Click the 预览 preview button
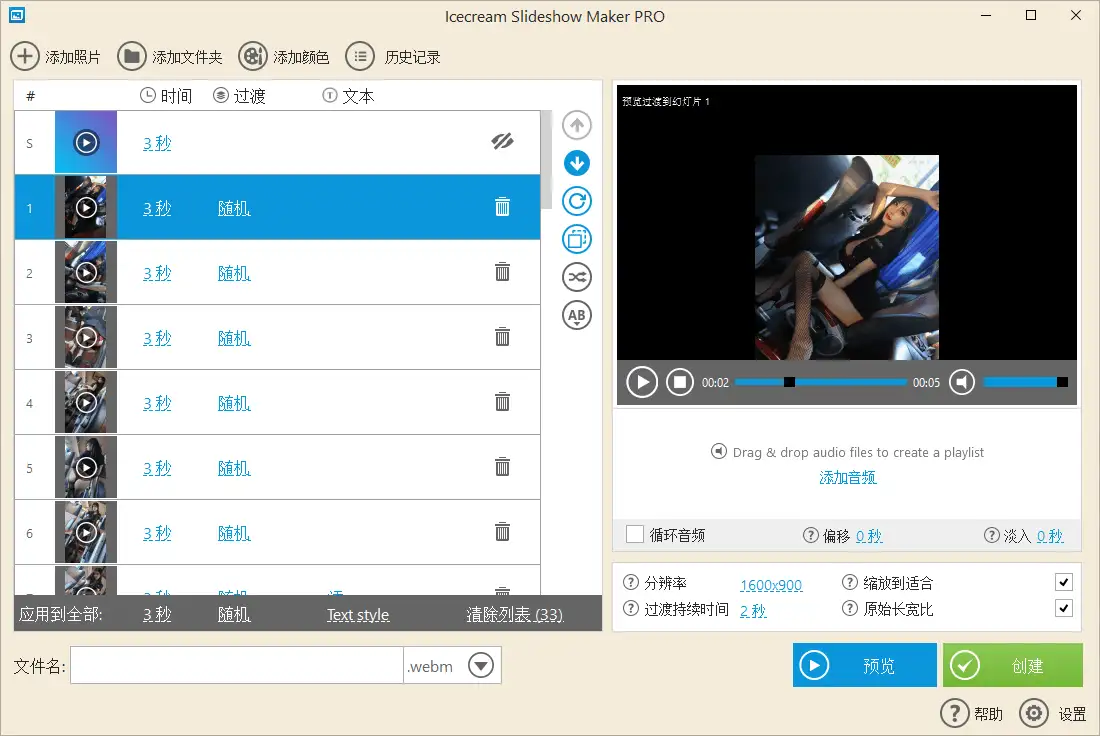Viewport: 1100px width, 736px height. [x=864, y=665]
